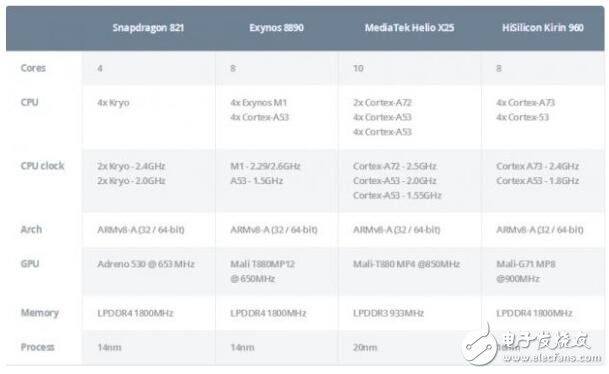The width and height of the screenshot is (609, 374).
Task: Click the www.elecfans.com watermark text
Action: tap(552, 358)
